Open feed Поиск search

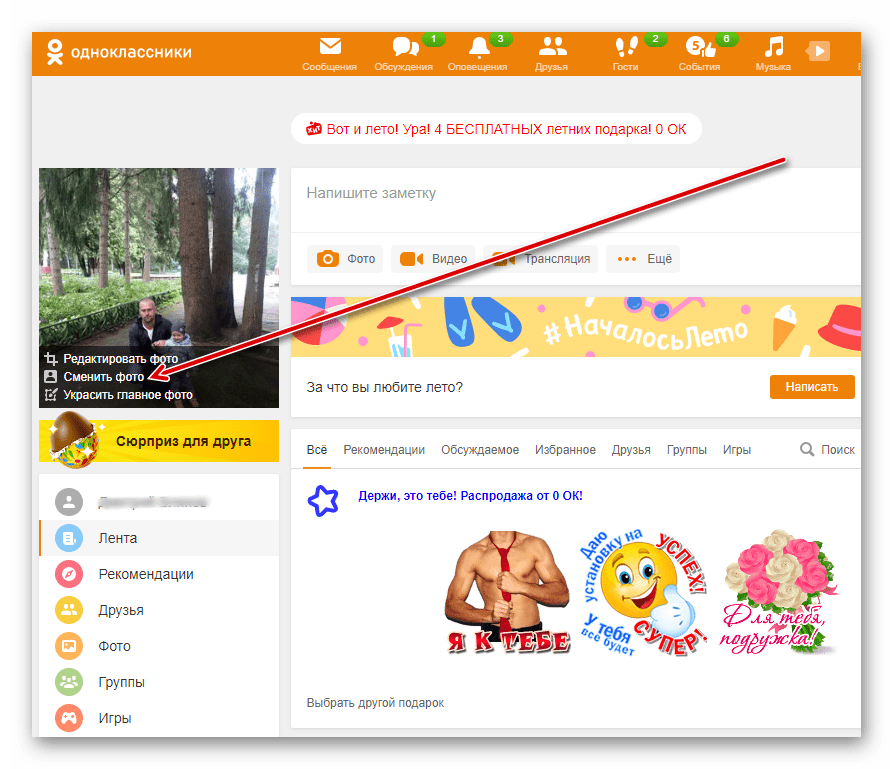827,450
